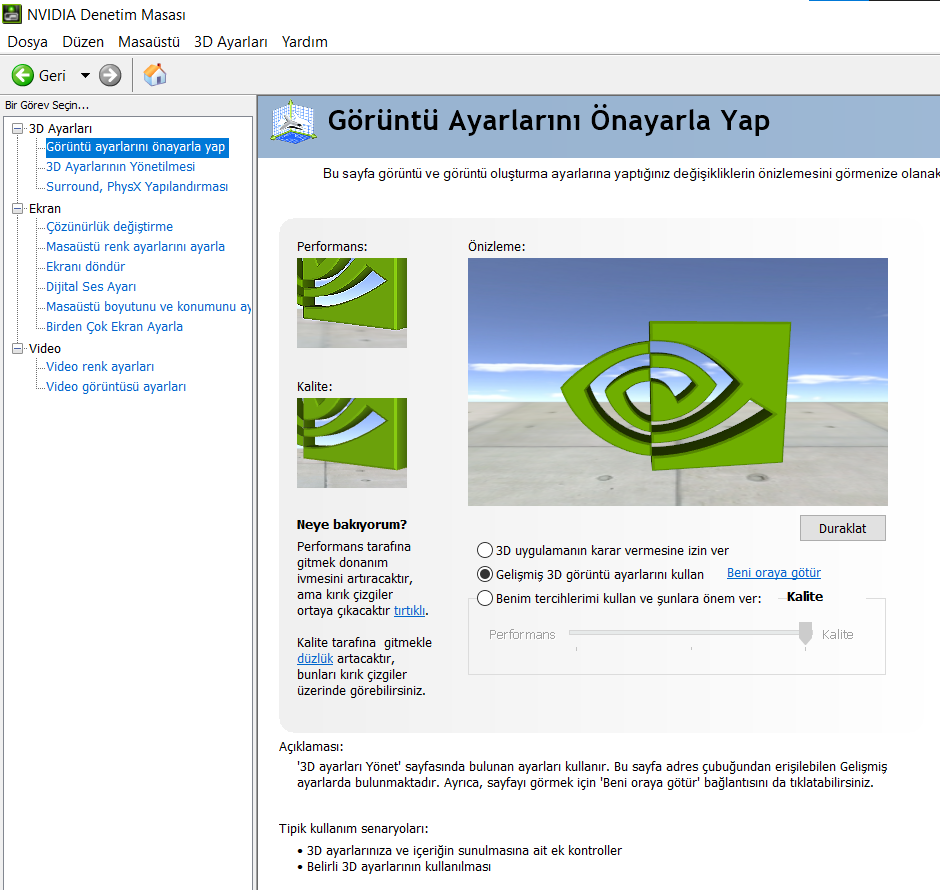
Task: Click the Performans preview thumbnail
Action: click(x=352, y=303)
